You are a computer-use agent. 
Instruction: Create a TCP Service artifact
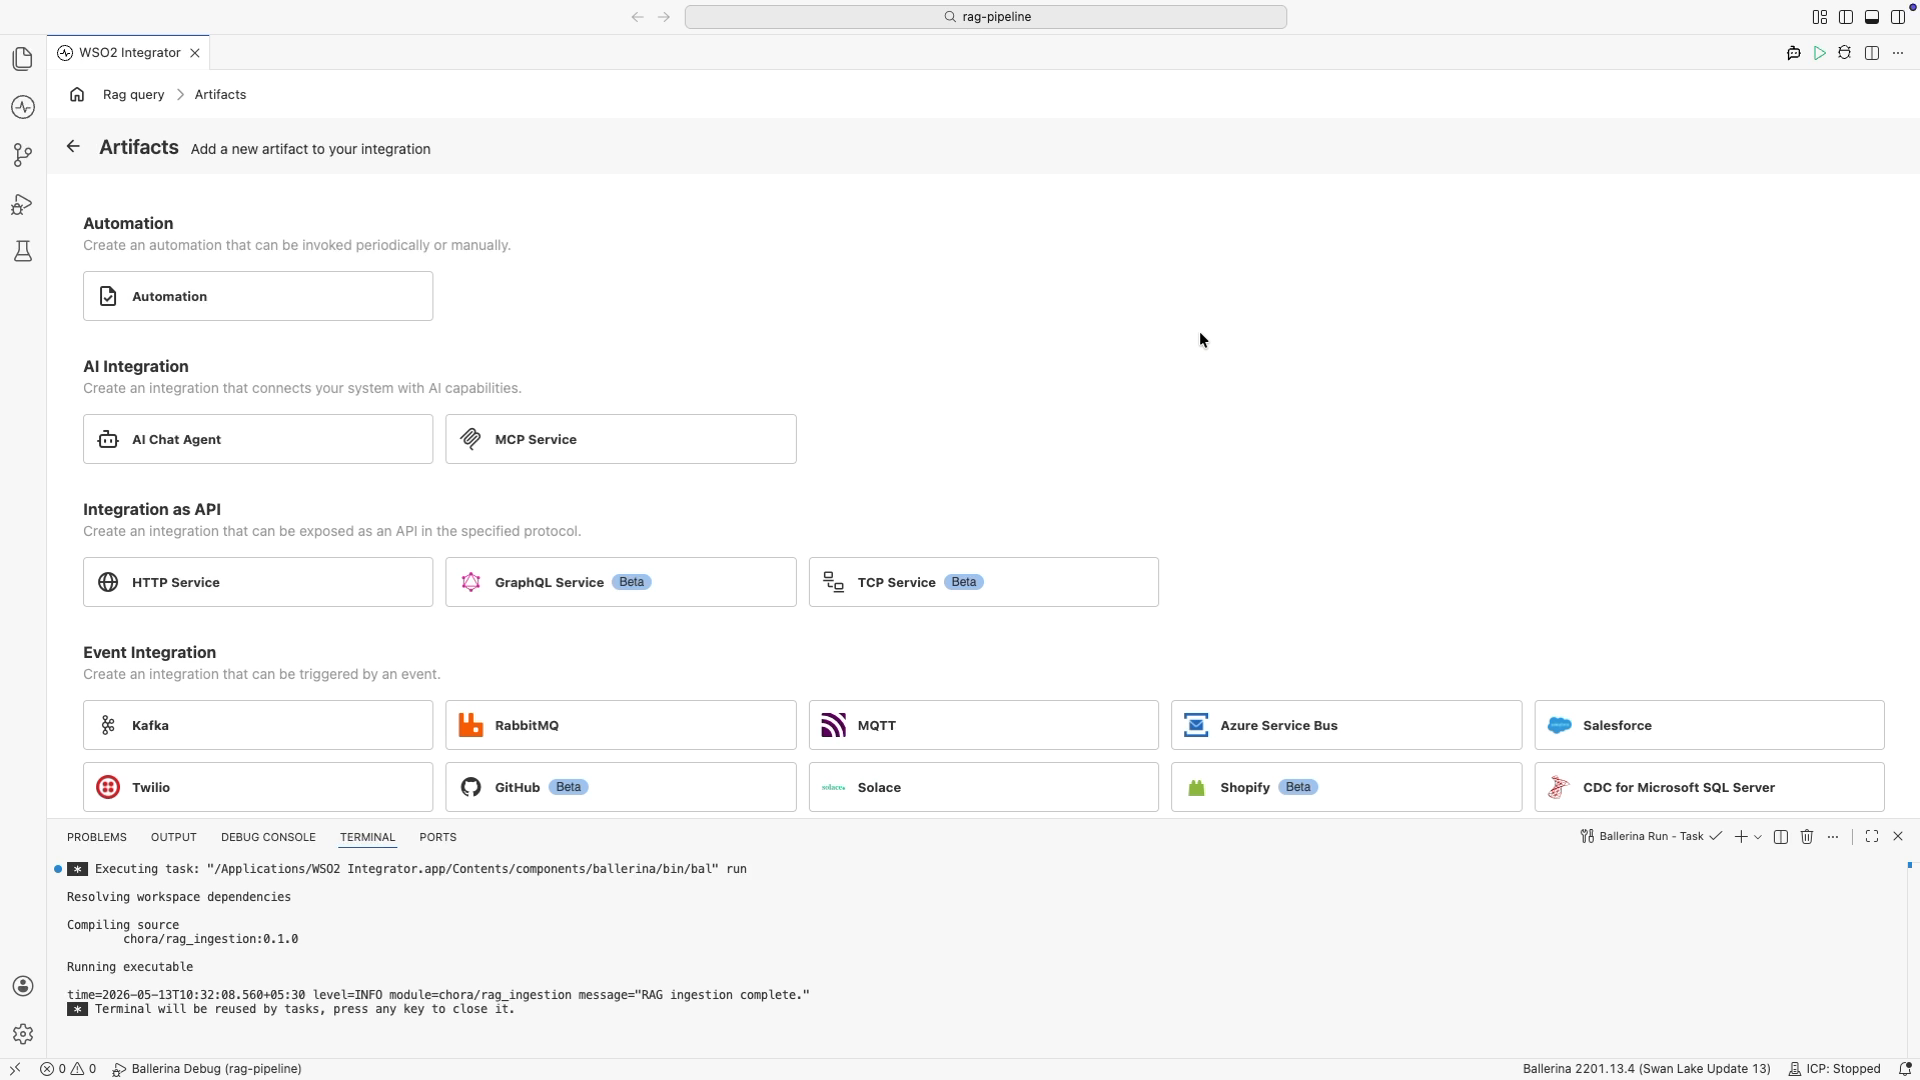(x=984, y=582)
